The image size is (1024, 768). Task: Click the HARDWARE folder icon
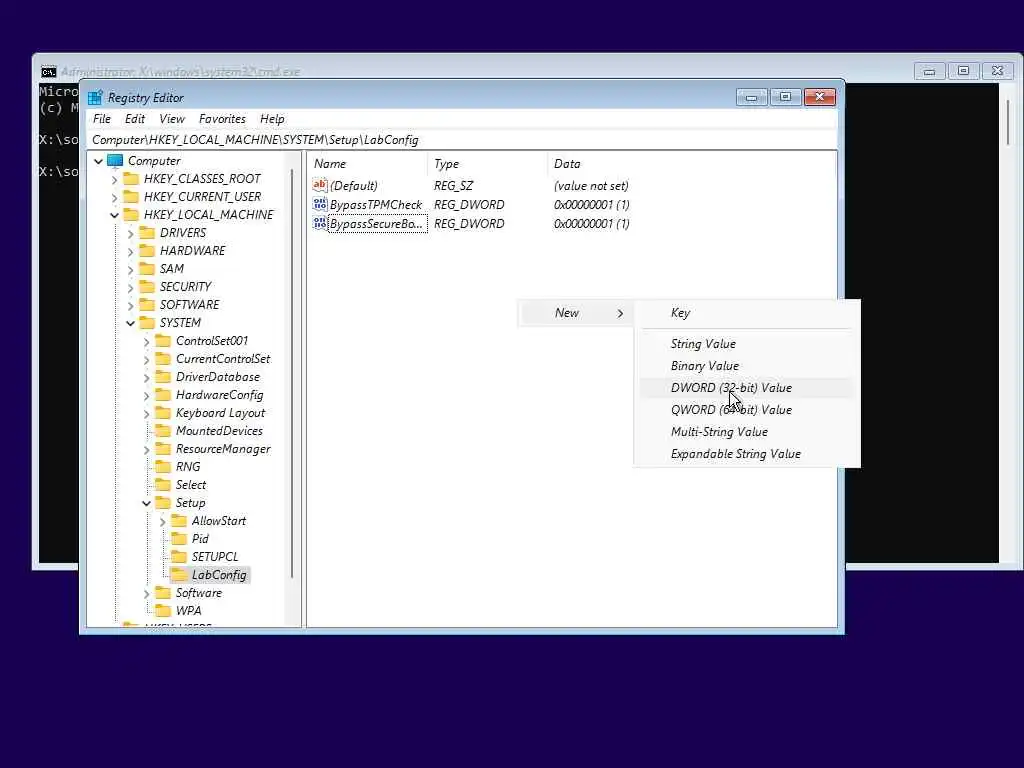point(148,251)
